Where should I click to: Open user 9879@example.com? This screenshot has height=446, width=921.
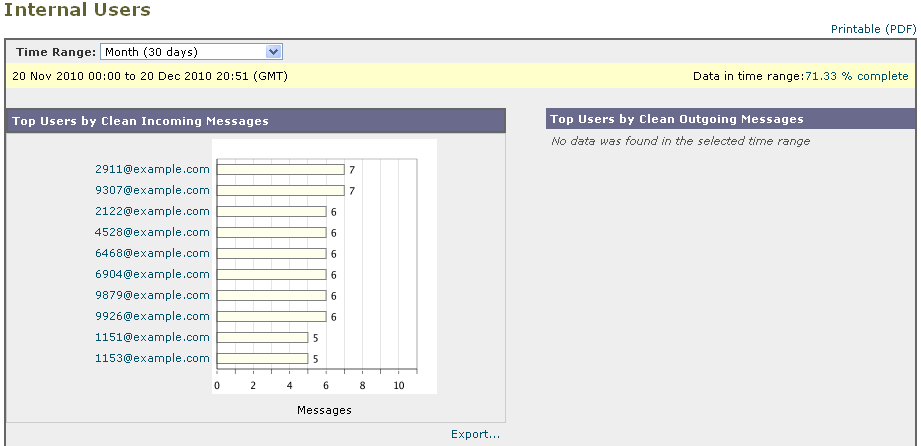click(152, 295)
